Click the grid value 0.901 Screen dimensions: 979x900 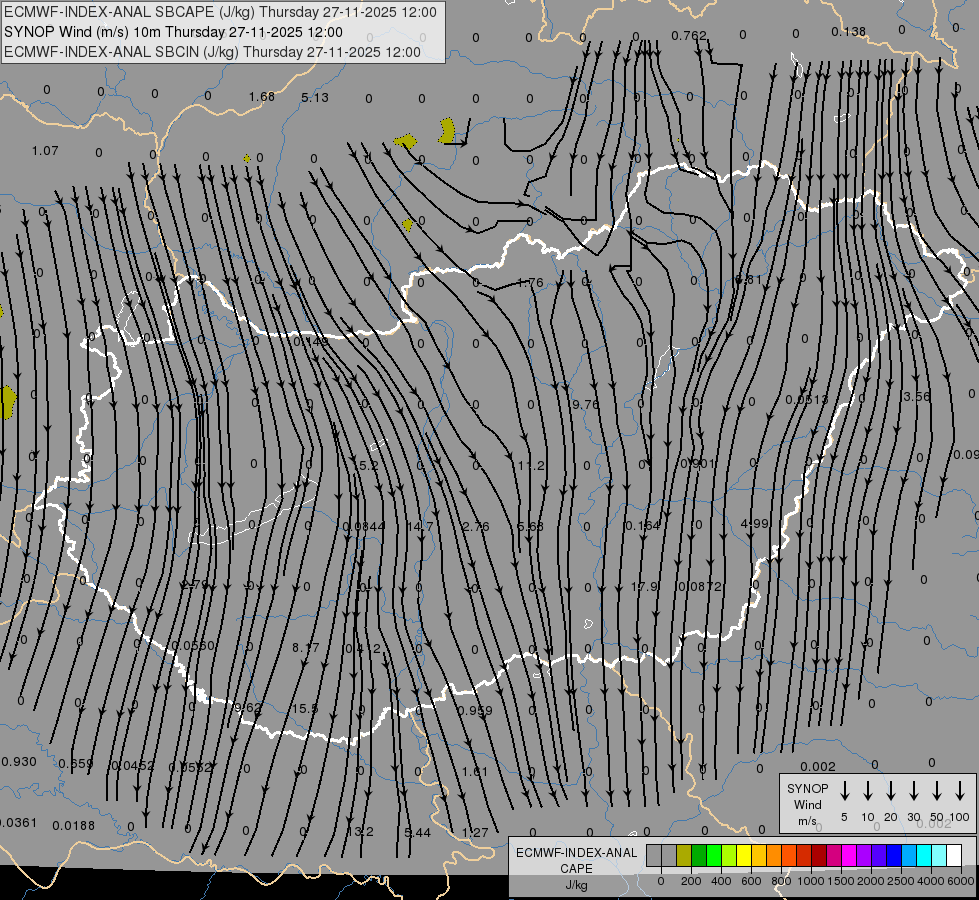(697, 463)
